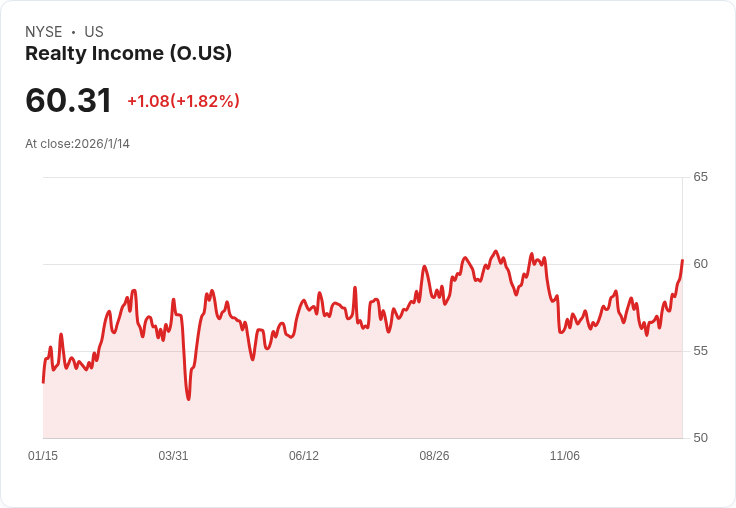Click the 60.31 current price
This screenshot has height=508, width=736.
click(x=69, y=100)
